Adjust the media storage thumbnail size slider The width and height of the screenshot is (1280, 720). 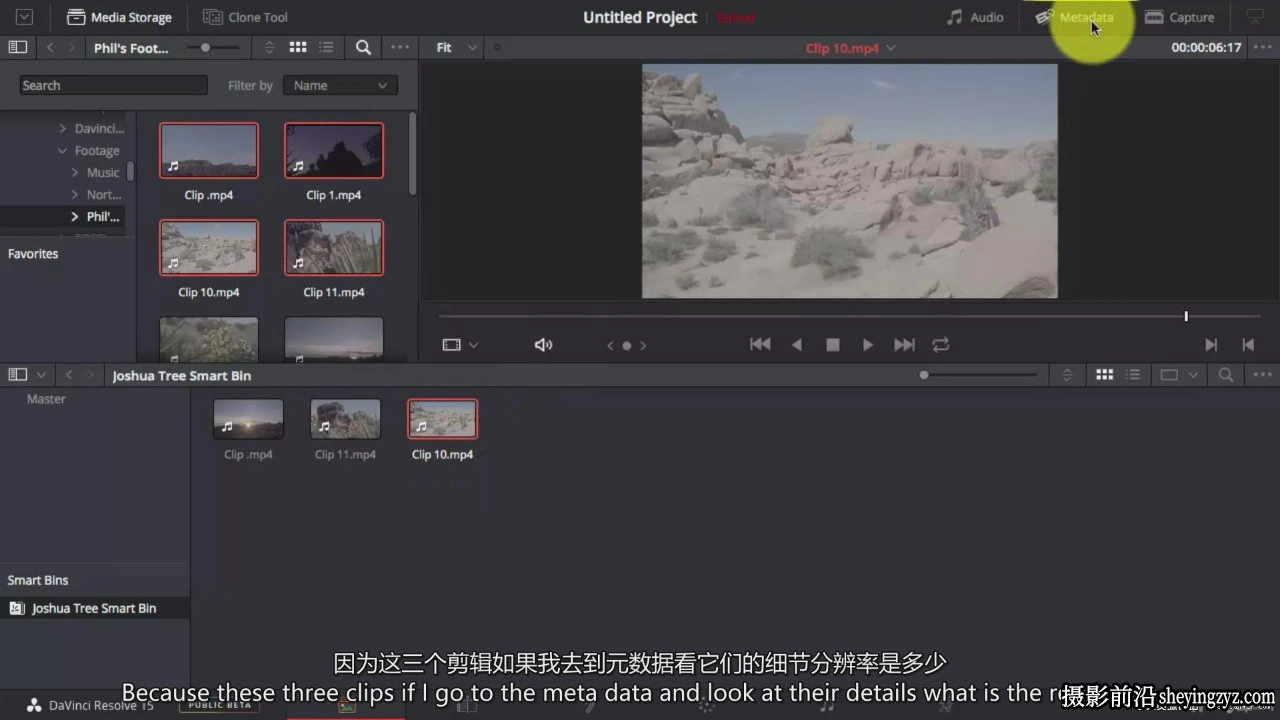coord(213,47)
